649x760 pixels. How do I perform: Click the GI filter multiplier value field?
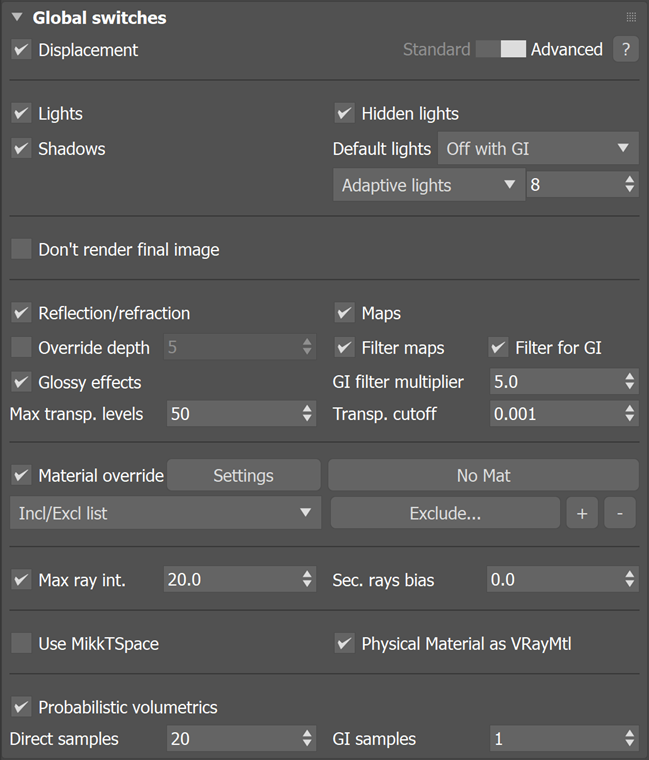[553, 381]
